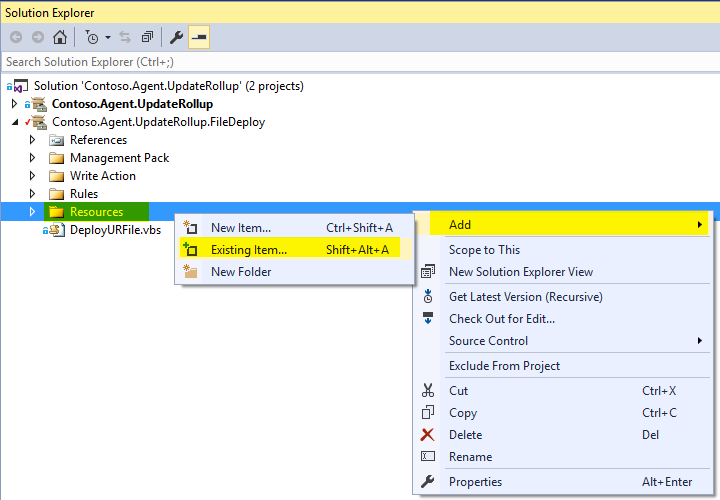Image resolution: width=720 pixels, height=500 pixels.
Task: Click the New Solution Explorer View icon
Action: pos(428,271)
